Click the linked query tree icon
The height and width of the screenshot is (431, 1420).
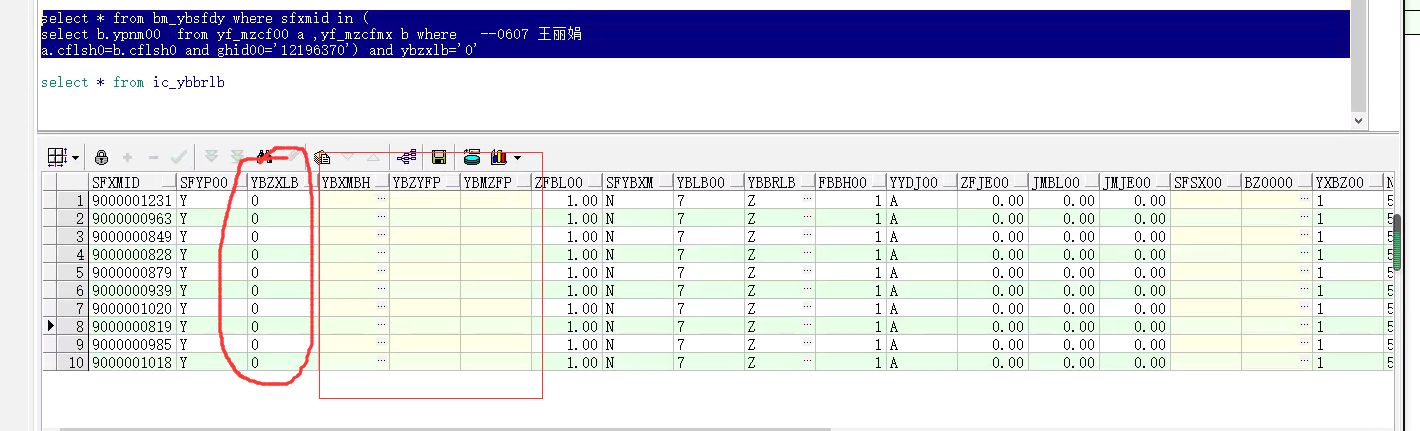(x=406, y=157)
